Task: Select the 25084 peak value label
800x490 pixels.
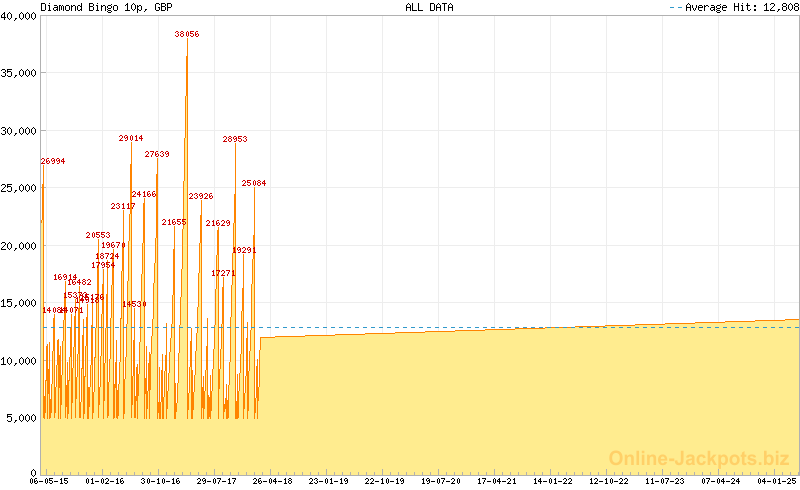Action: click(x=254, y=183)
